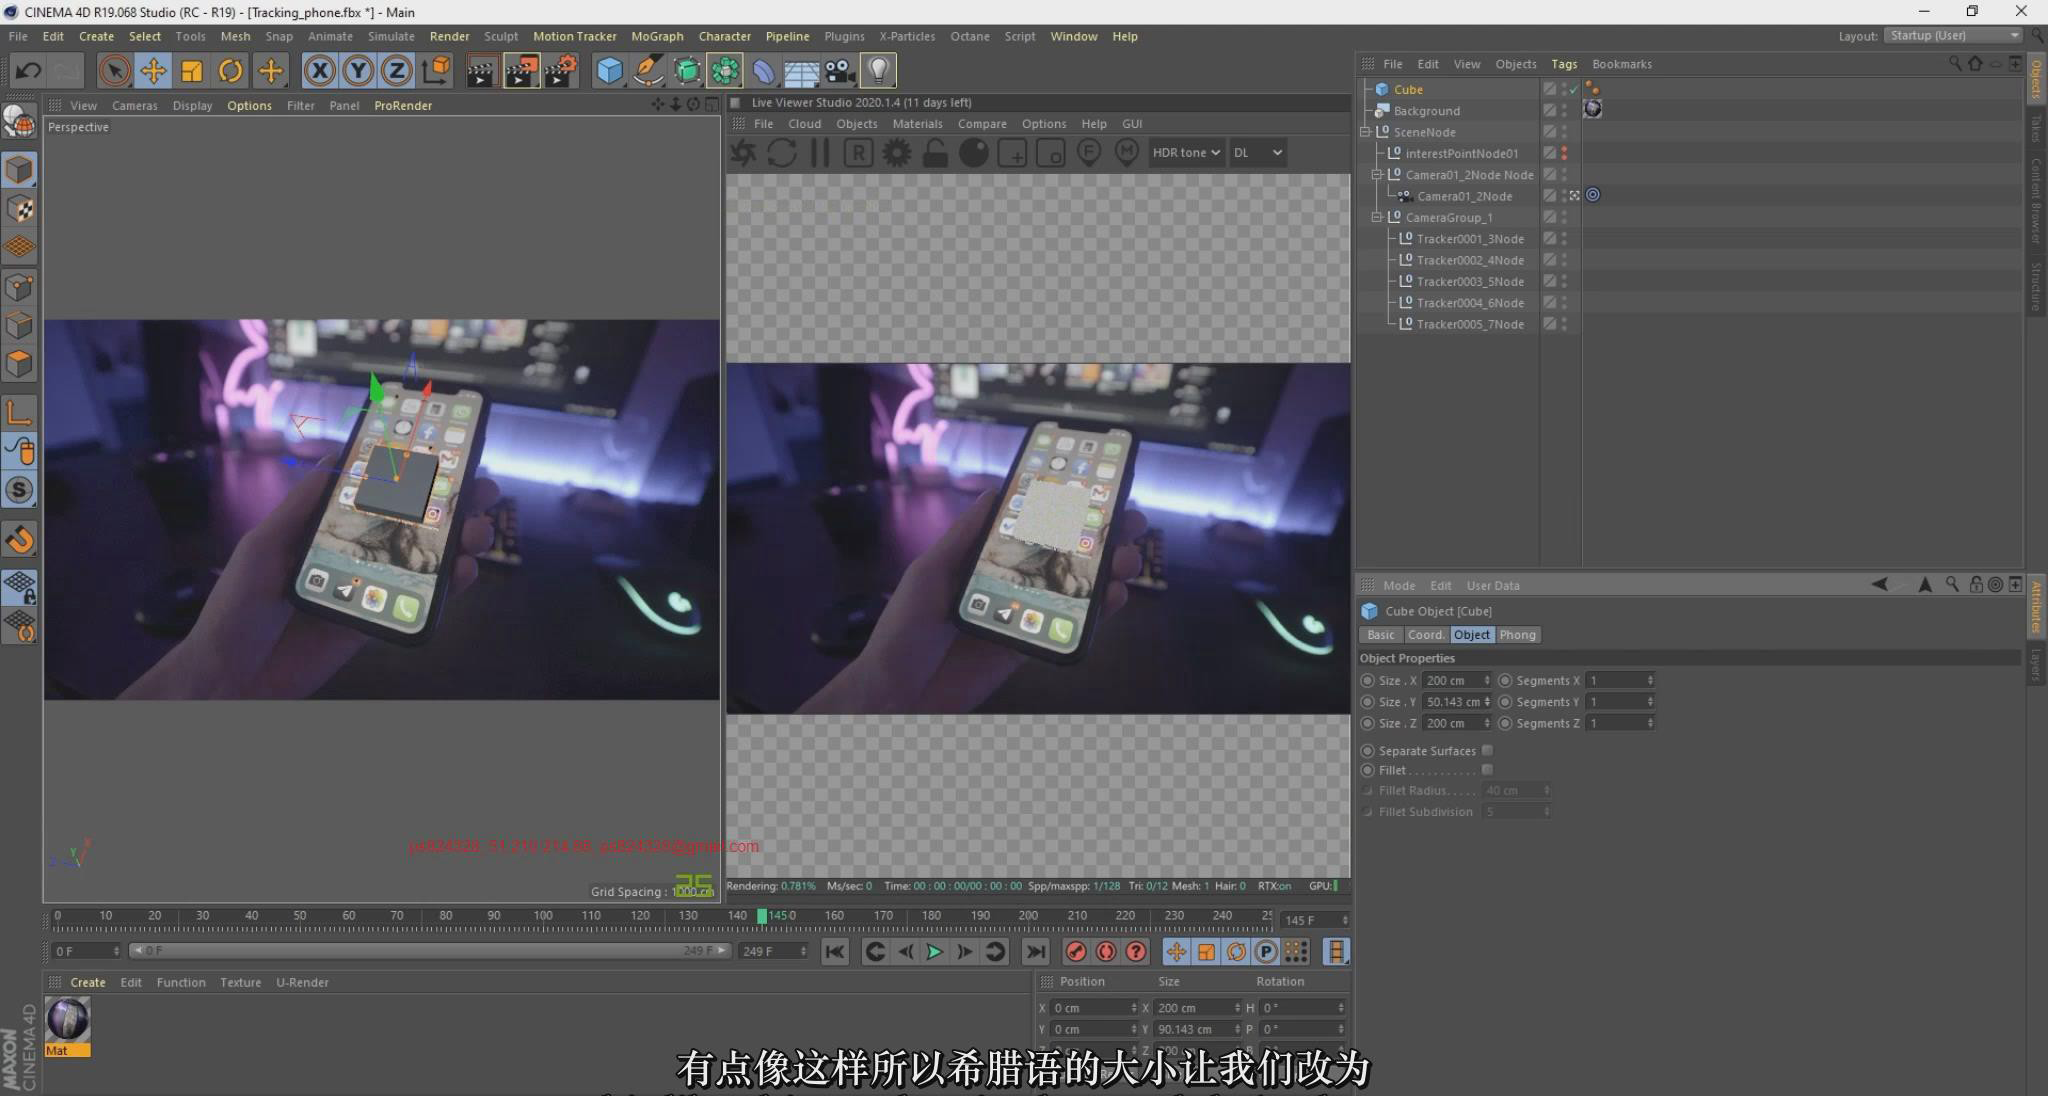Open Octane menu
This screenshot has height=1096, width=2048.
969,36
